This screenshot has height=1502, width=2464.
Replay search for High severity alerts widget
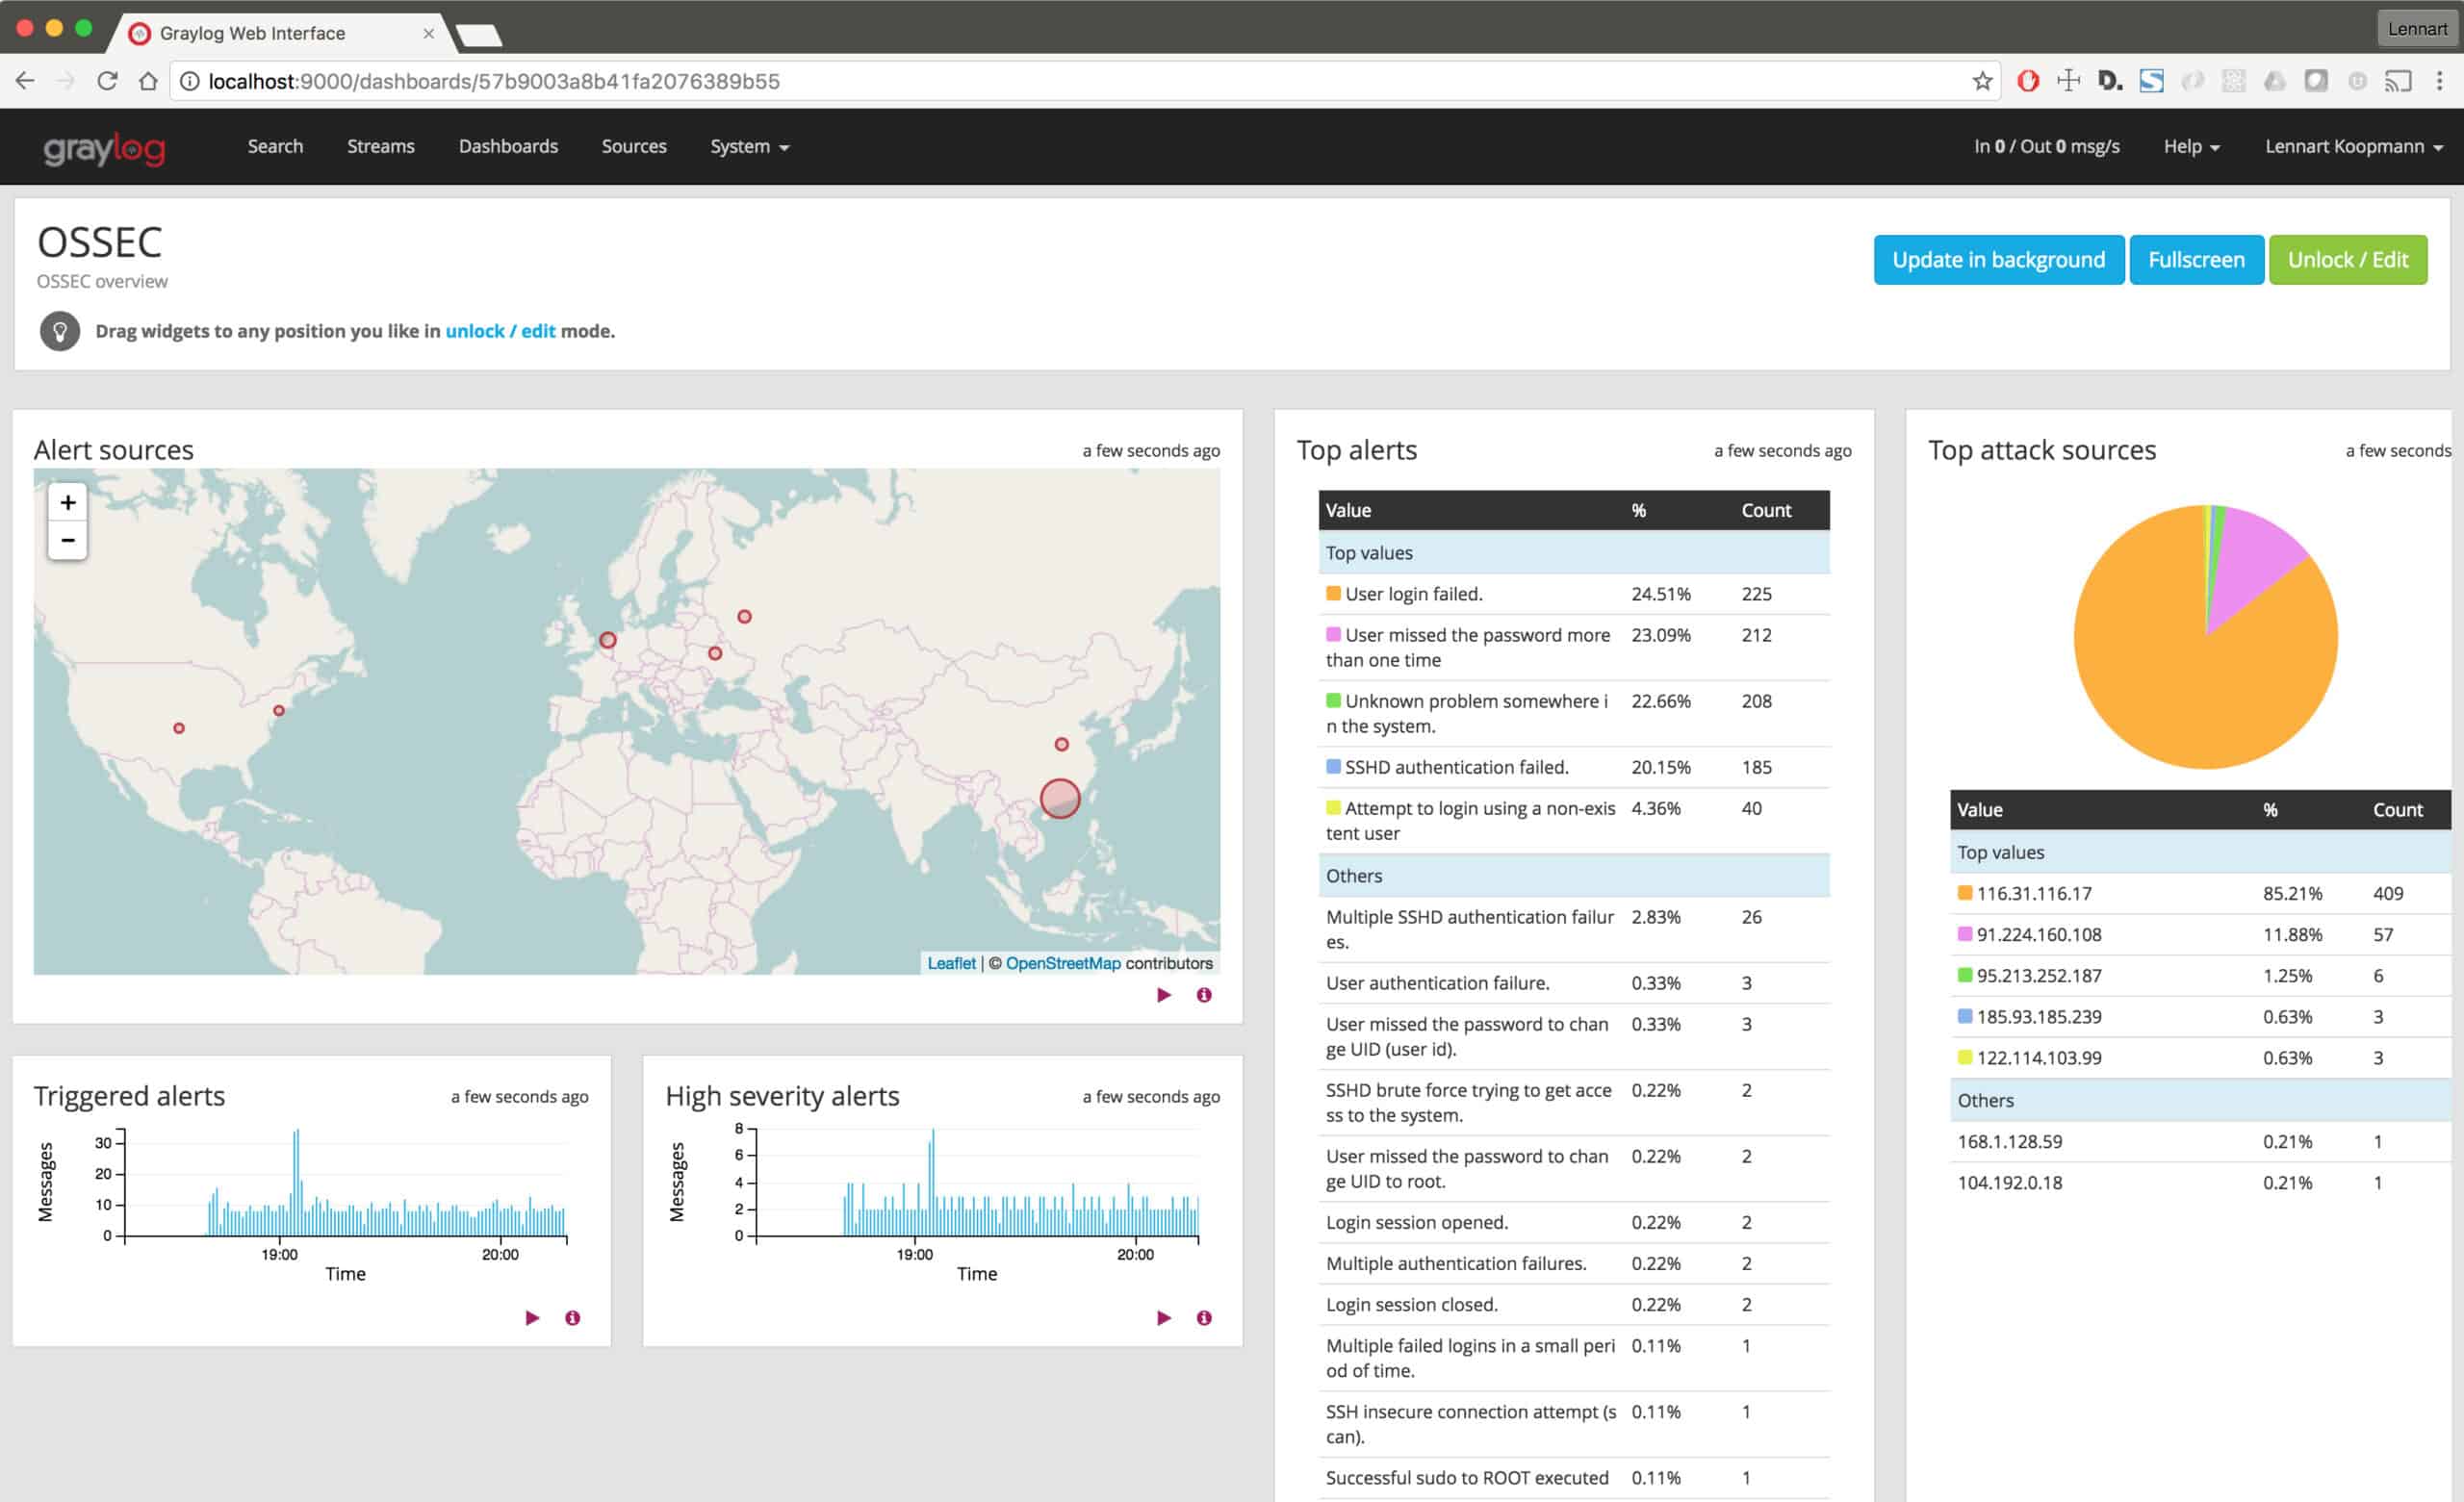coord(1164,1318)
